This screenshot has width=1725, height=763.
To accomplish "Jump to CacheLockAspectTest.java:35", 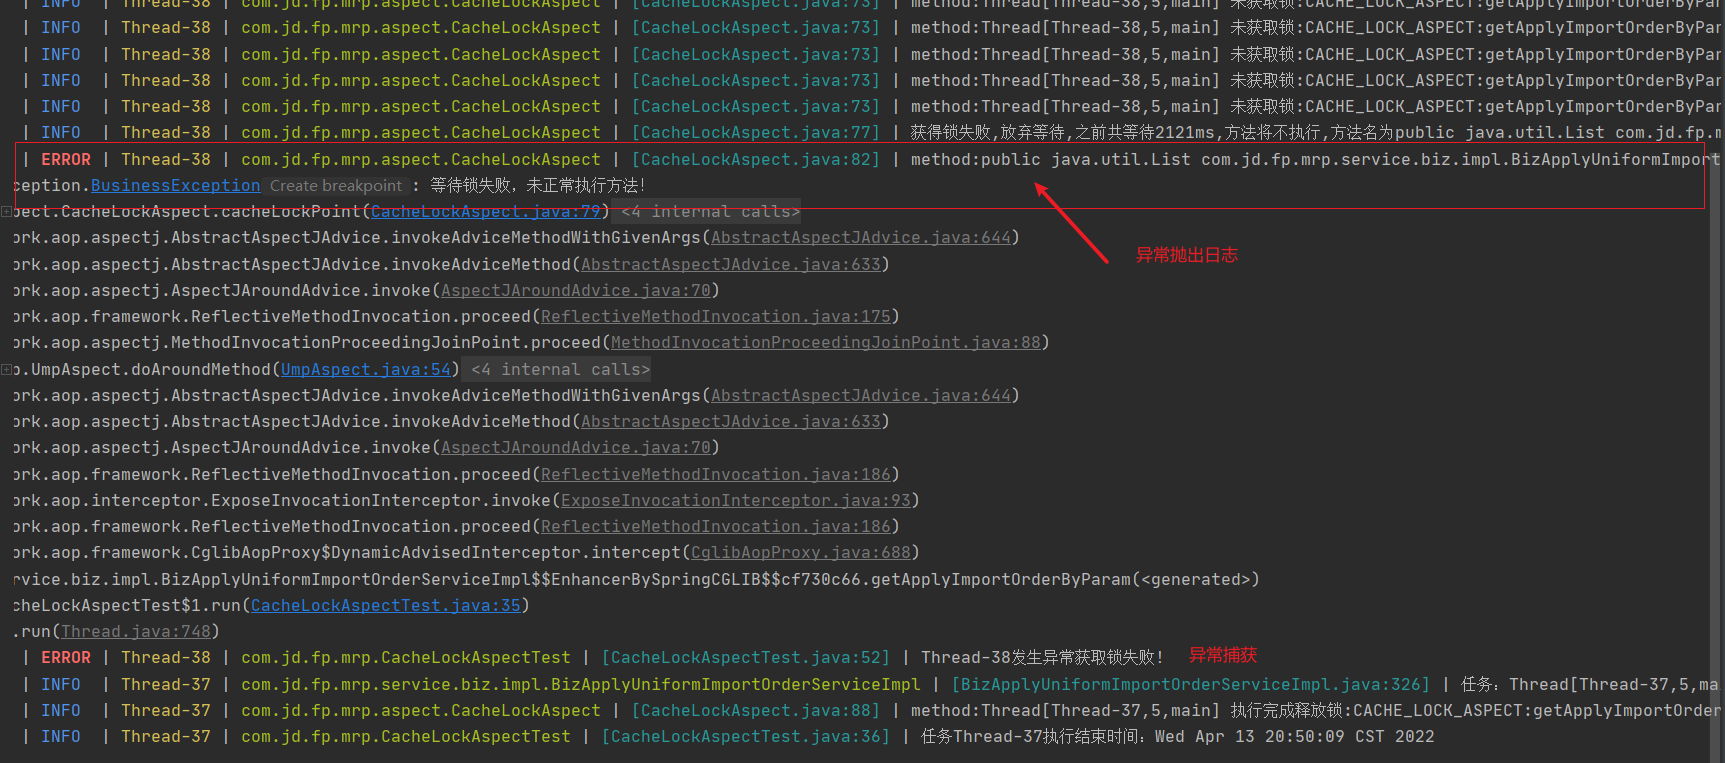I will [x=386, y=606].
